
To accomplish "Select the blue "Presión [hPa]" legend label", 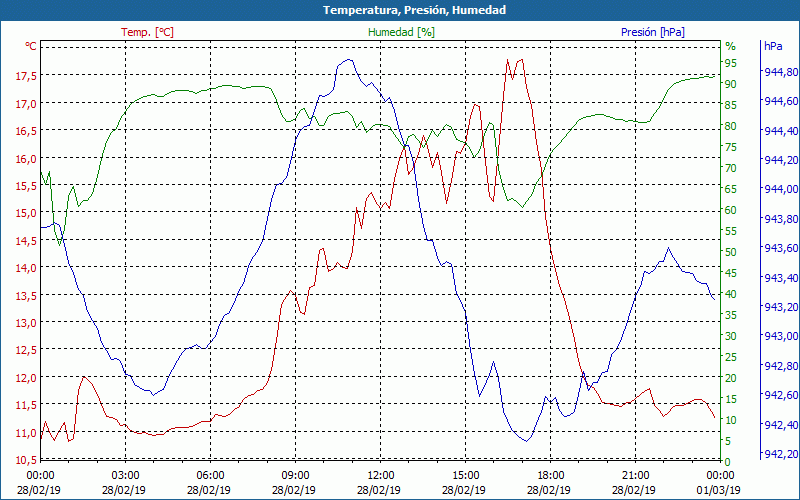I will 653,32.
